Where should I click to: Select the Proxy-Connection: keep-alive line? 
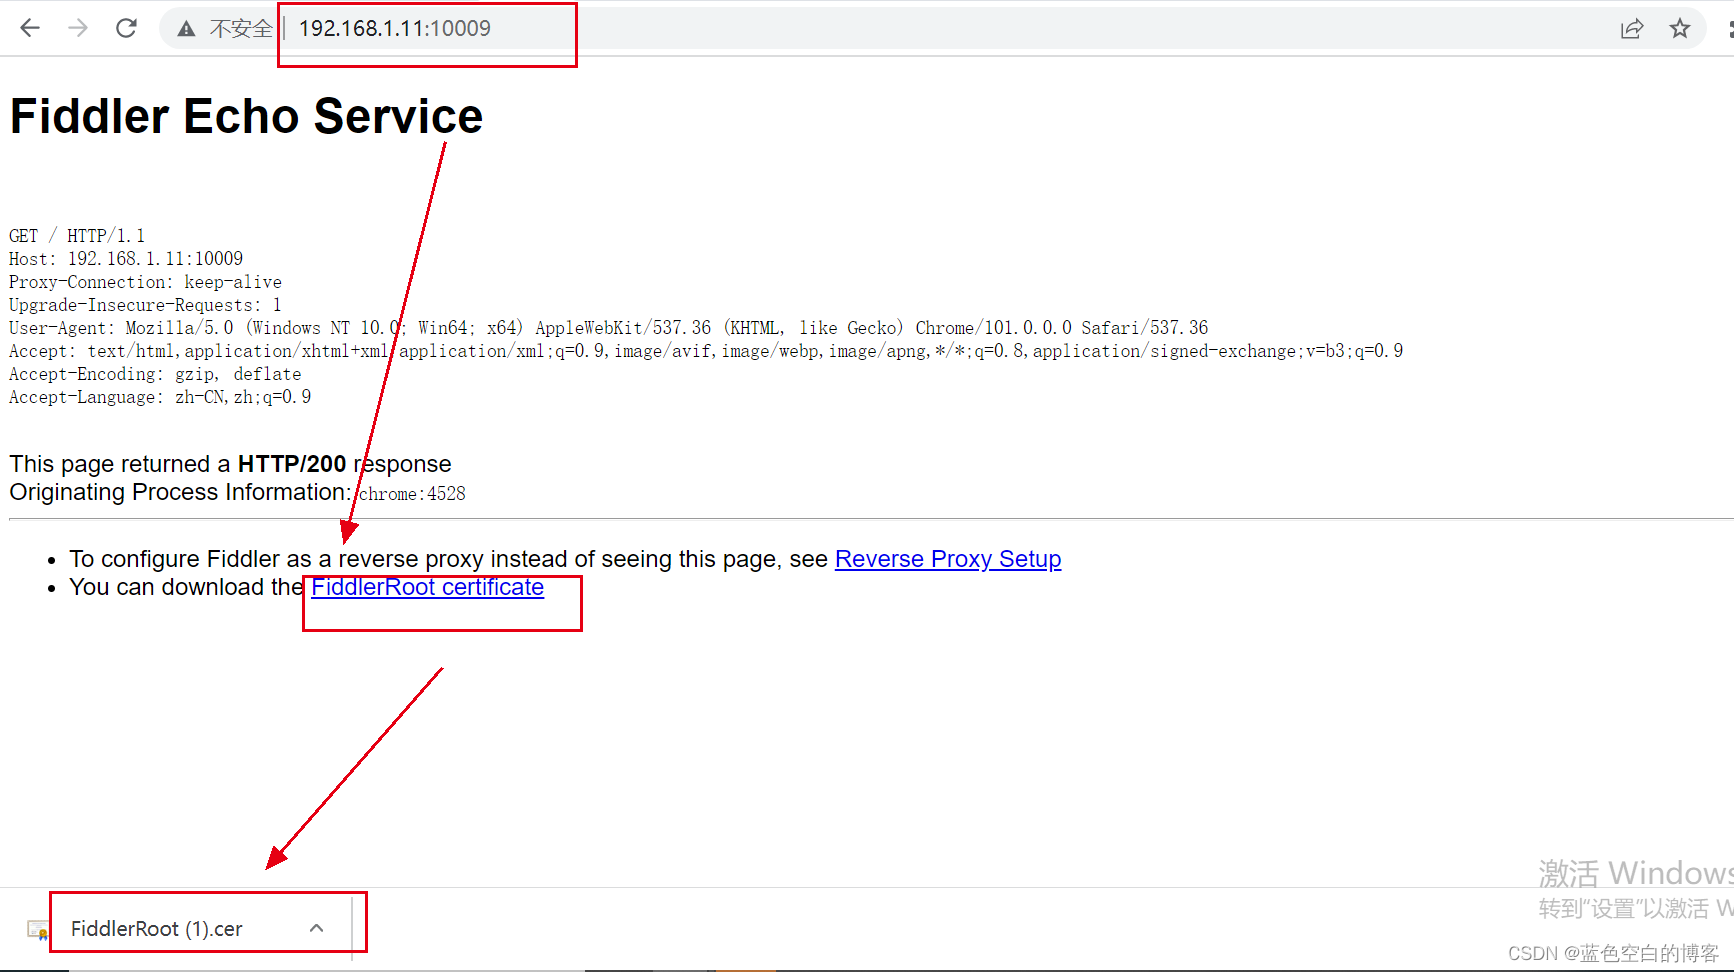tap(146, 282)
